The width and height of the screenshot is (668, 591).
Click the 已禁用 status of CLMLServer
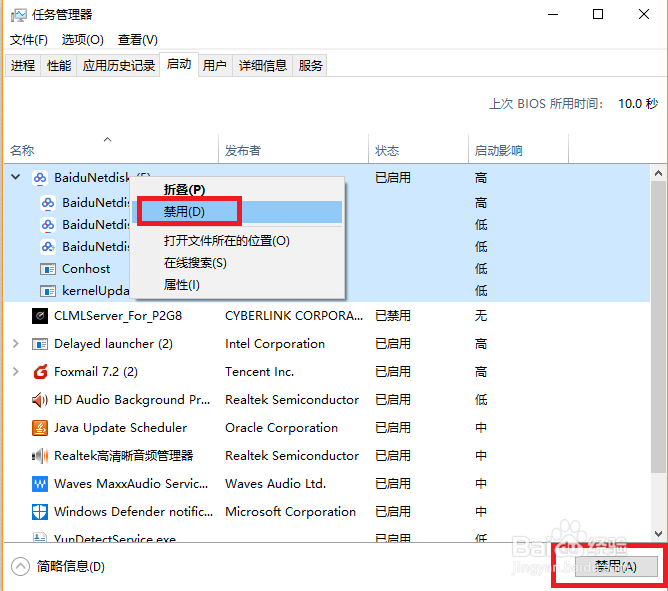click(393, 316)
